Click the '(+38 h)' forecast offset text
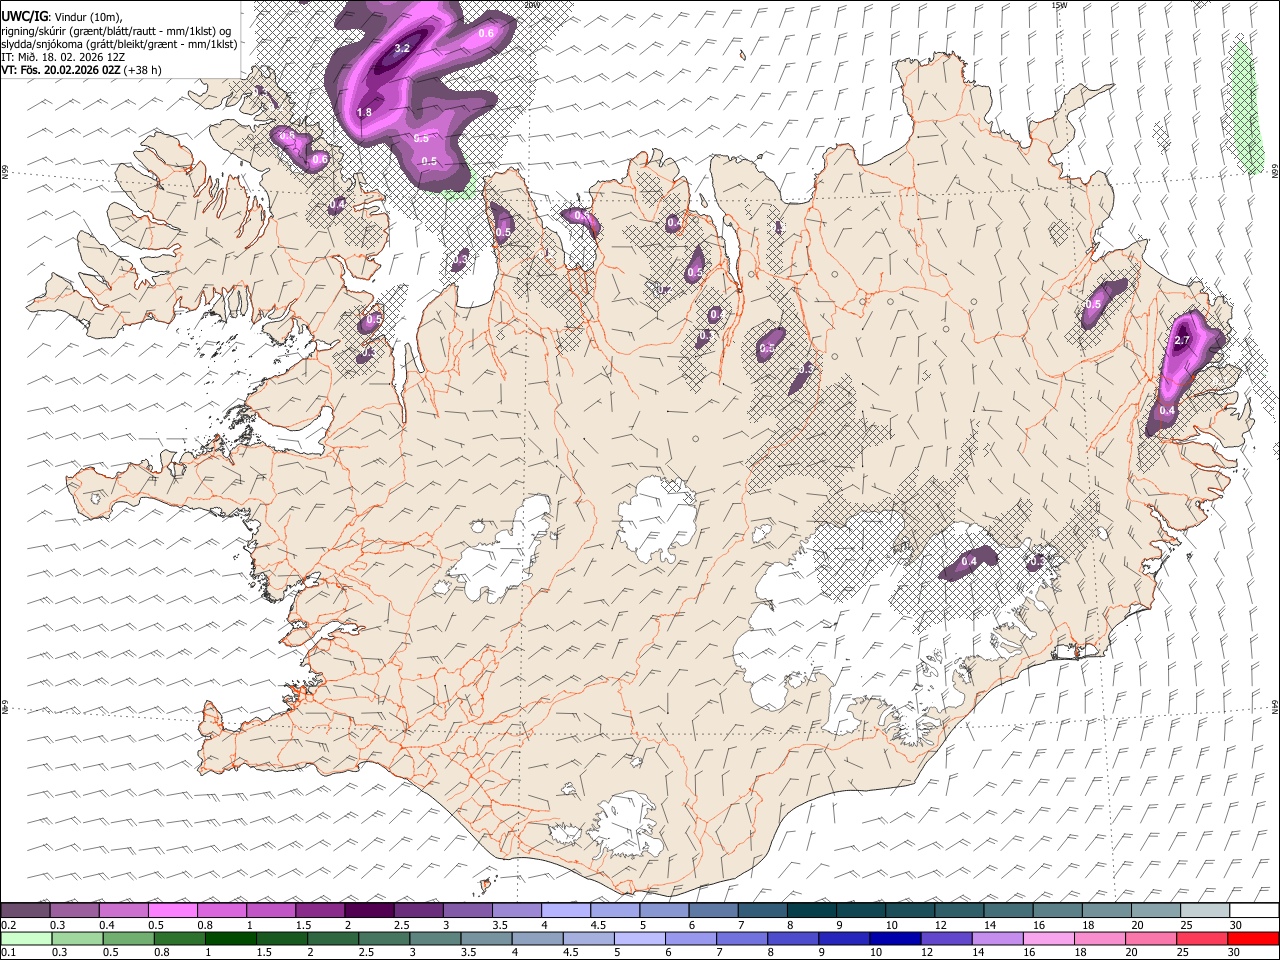This screenshot has width=1280, height=960. tap(143, 70)
